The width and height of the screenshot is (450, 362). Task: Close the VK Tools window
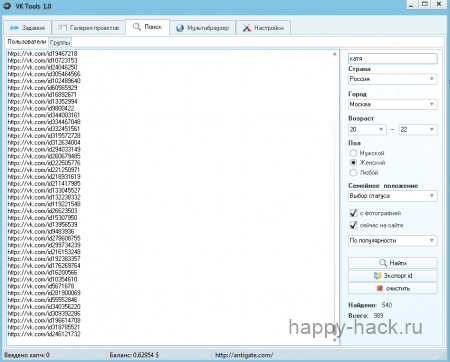439,4
